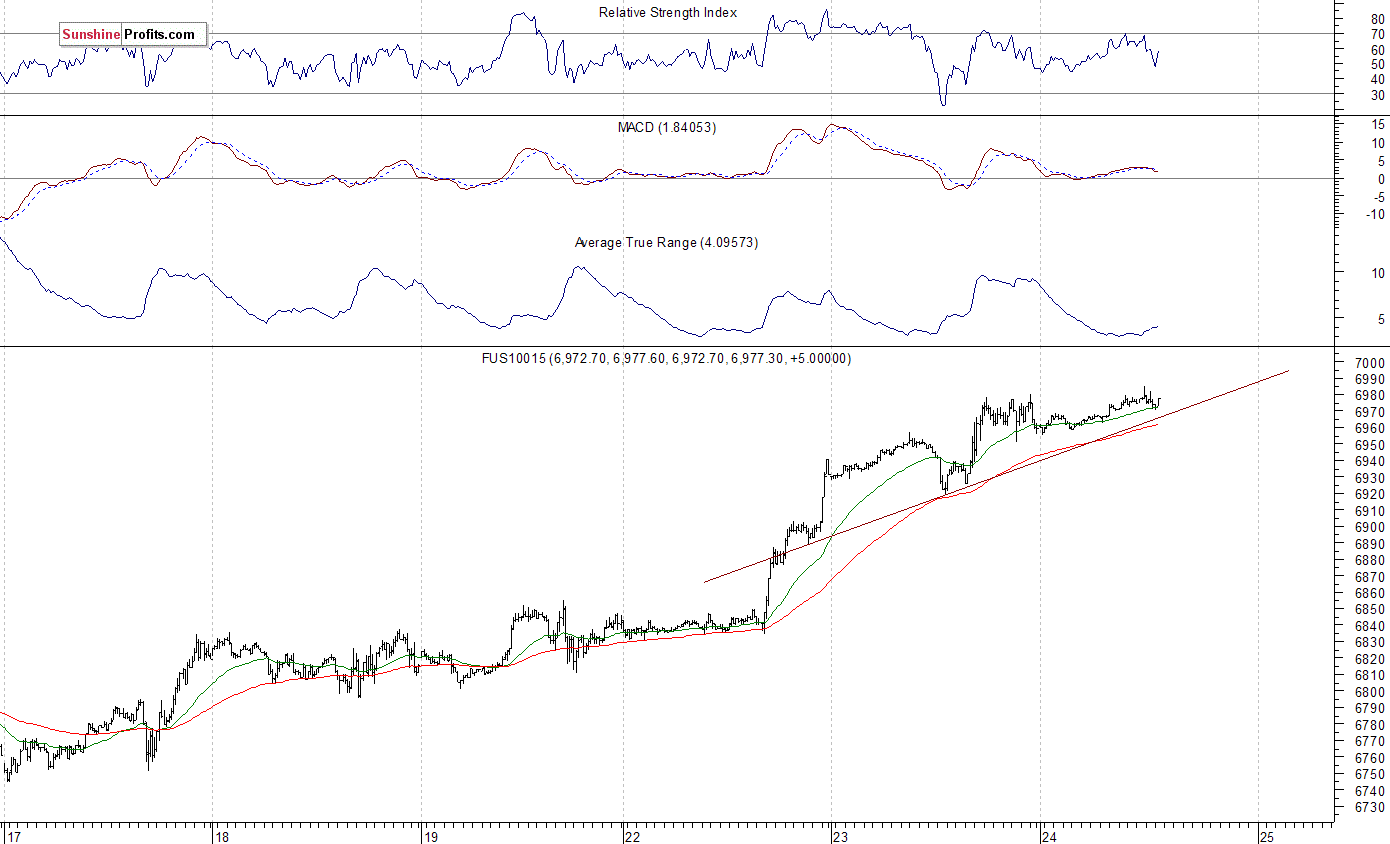Click the 30 oversold level on RSI axis
This screenshot has width=1390, height=844.
coord(1378,95)
